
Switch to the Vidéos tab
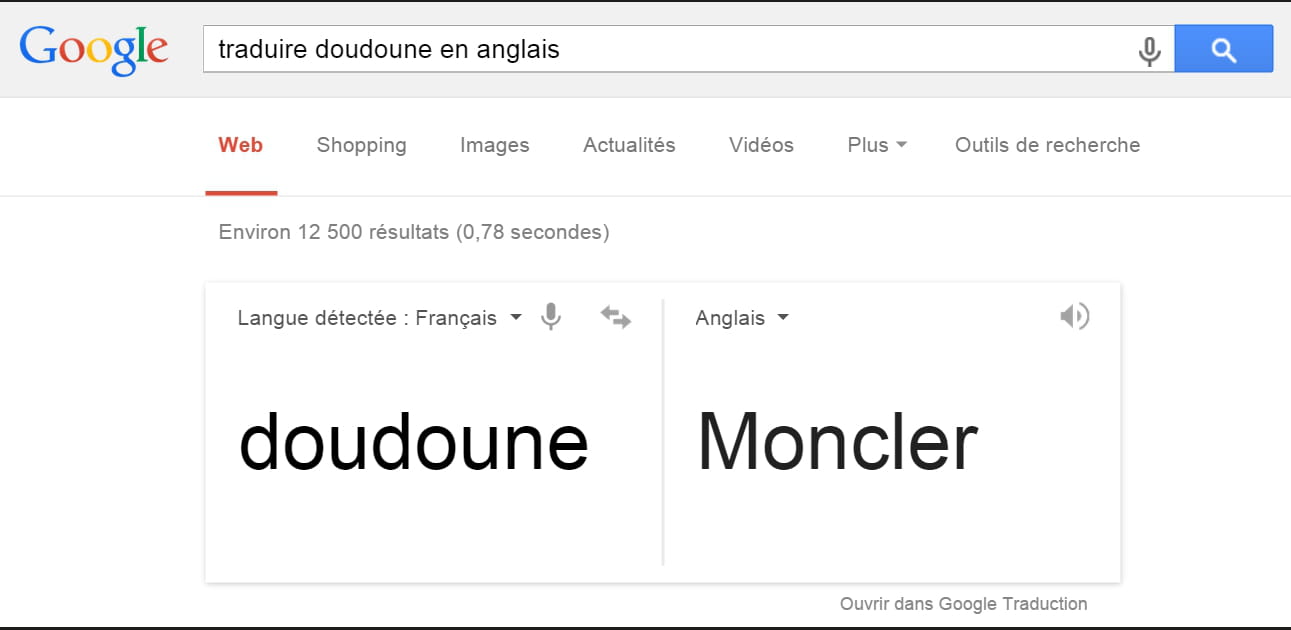point(761,145)
